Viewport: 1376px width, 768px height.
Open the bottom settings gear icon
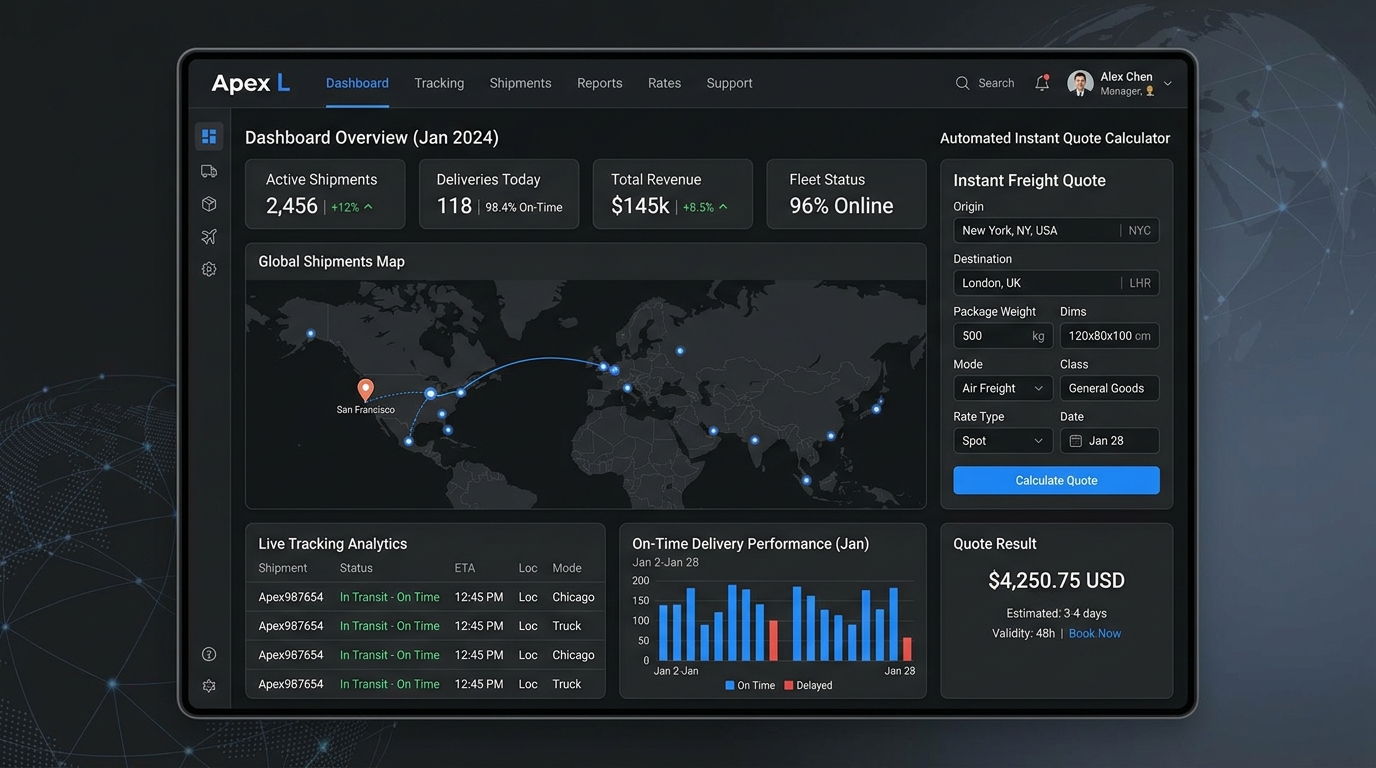point(209,686)
